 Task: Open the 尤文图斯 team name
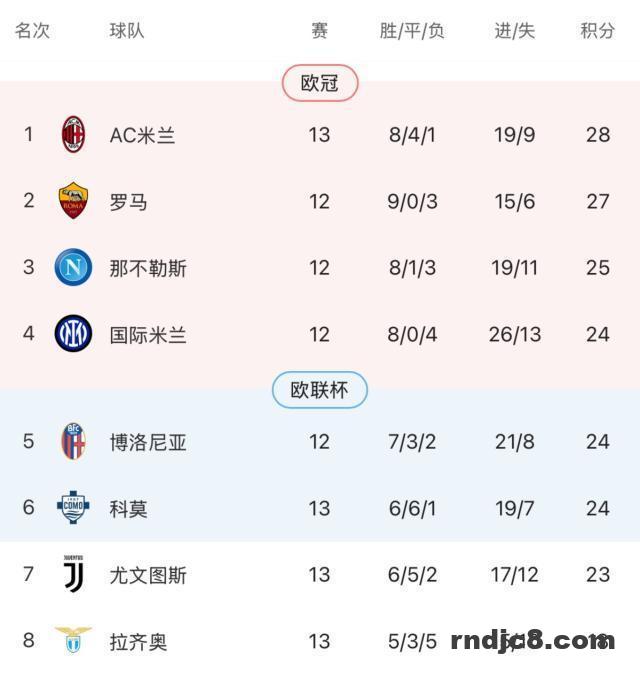pos(148,575)
